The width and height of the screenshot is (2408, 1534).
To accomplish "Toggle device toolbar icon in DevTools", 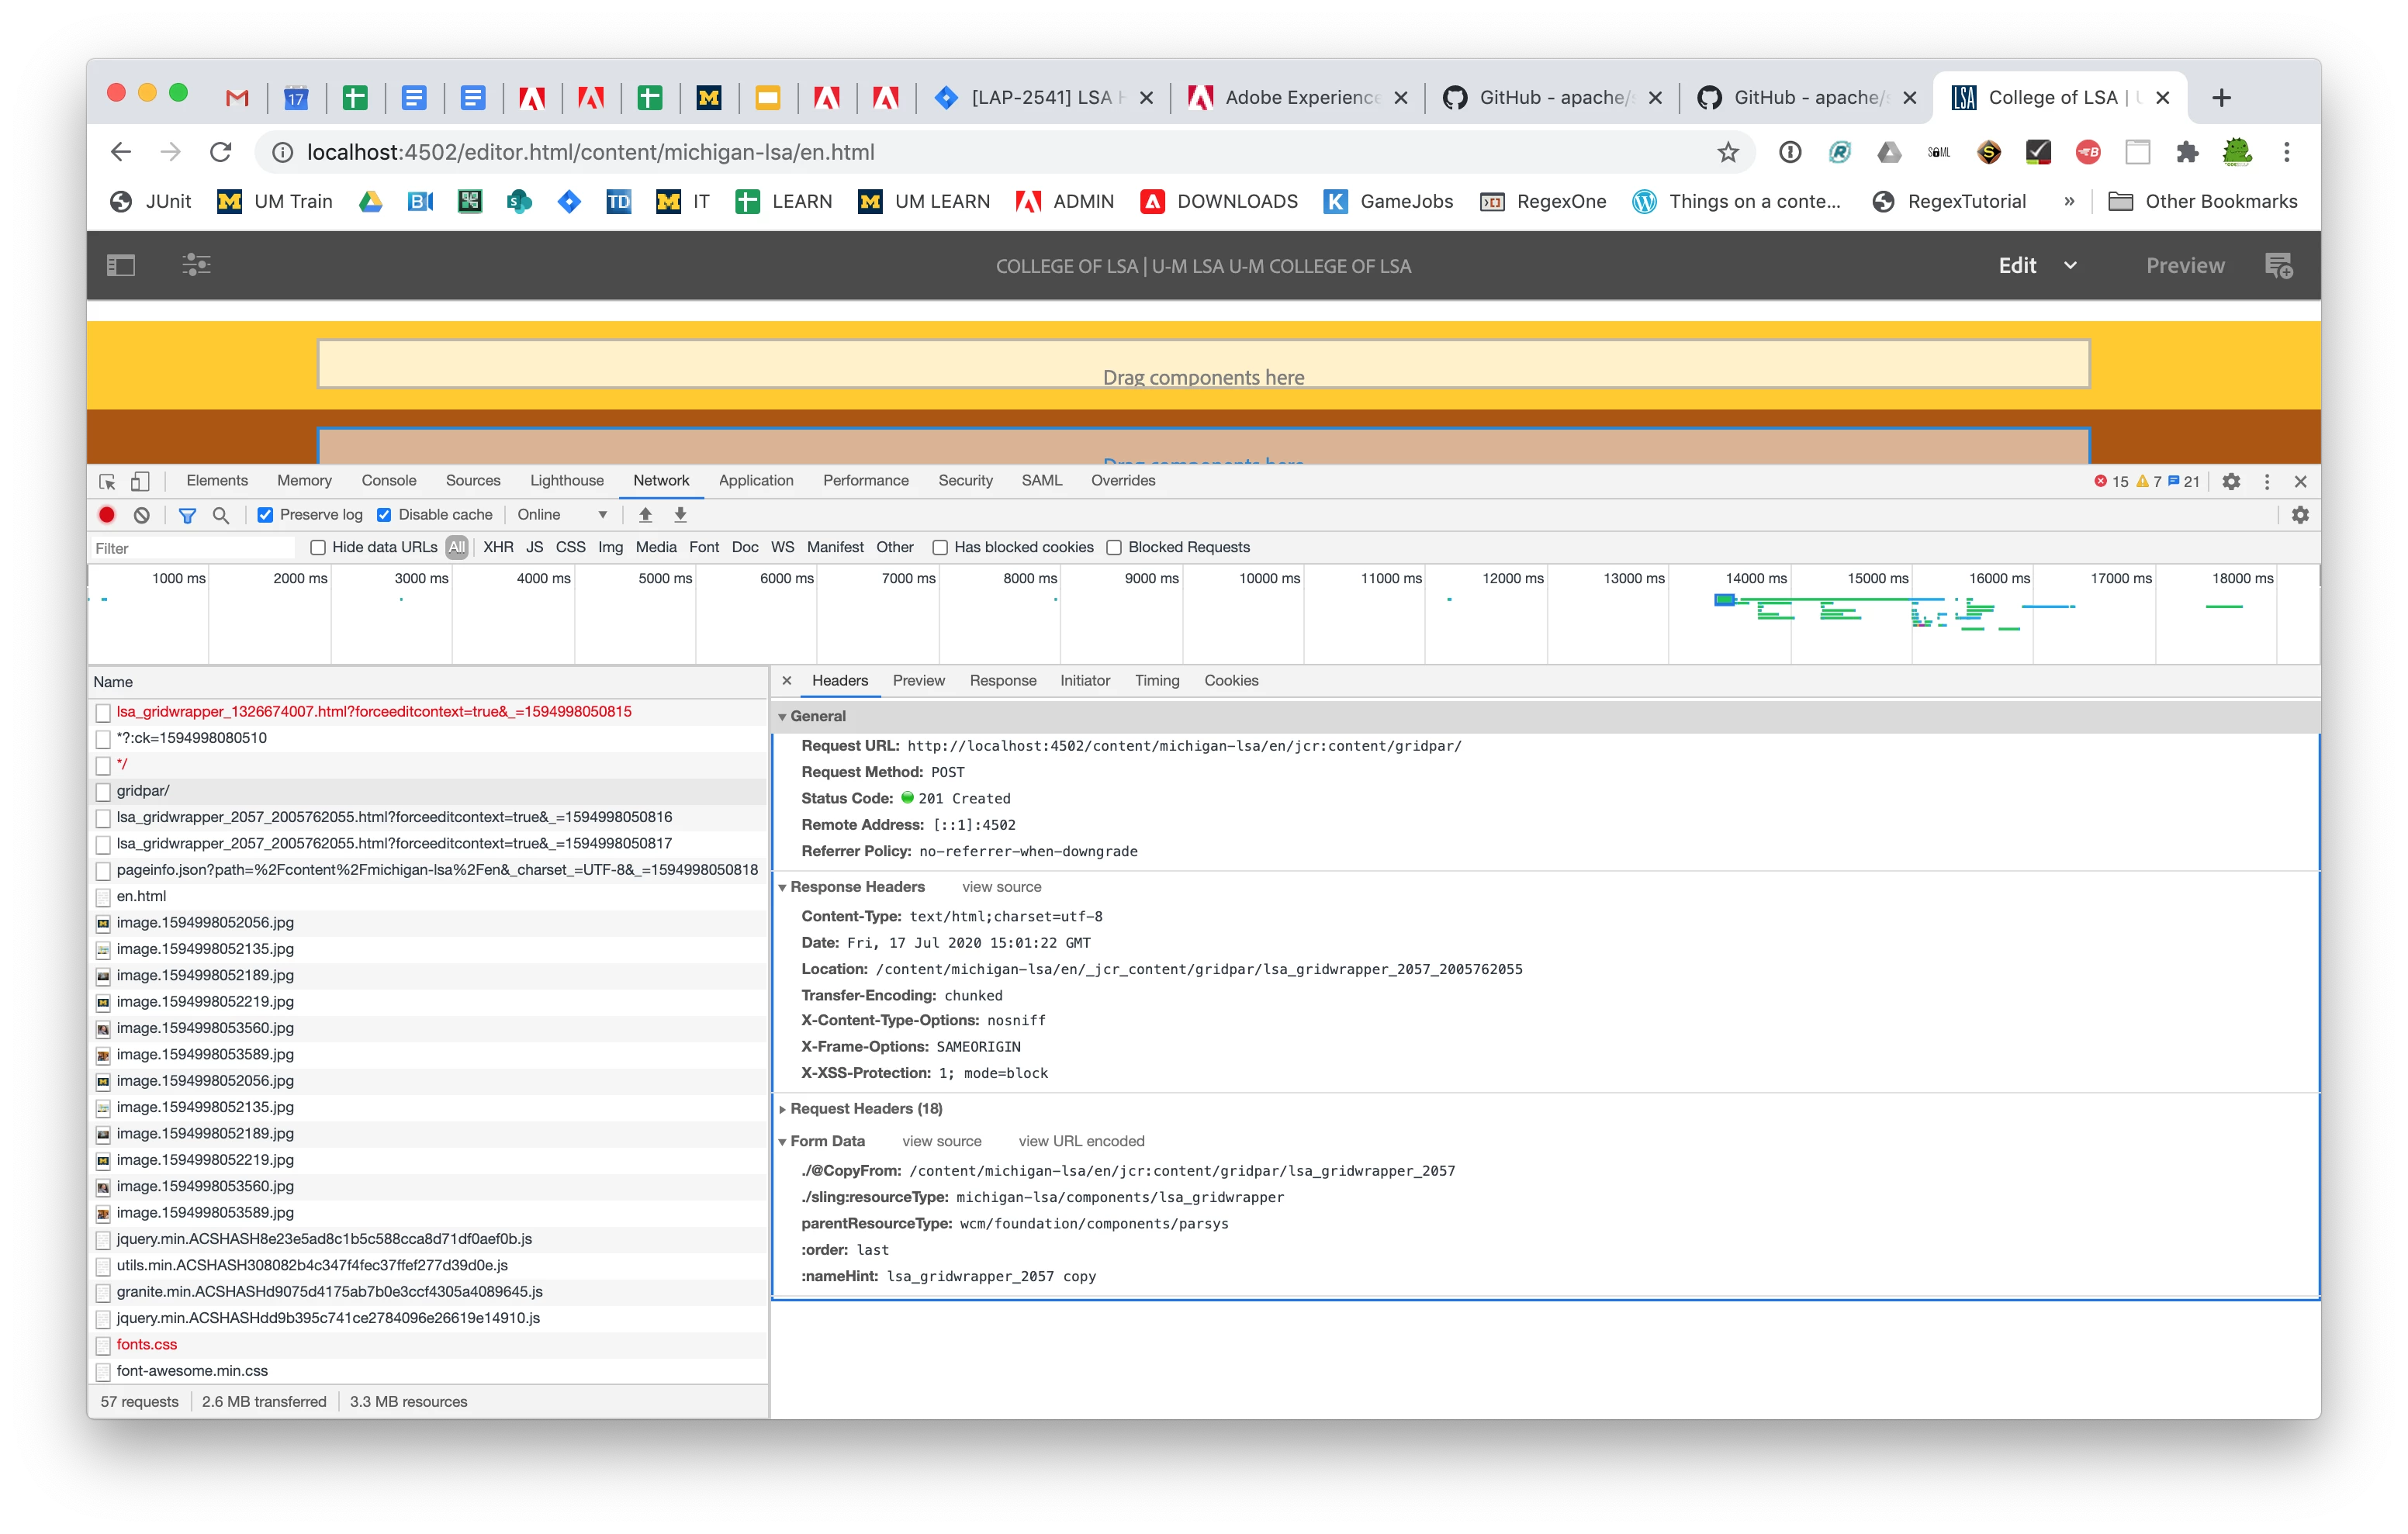I will (141, 481).
